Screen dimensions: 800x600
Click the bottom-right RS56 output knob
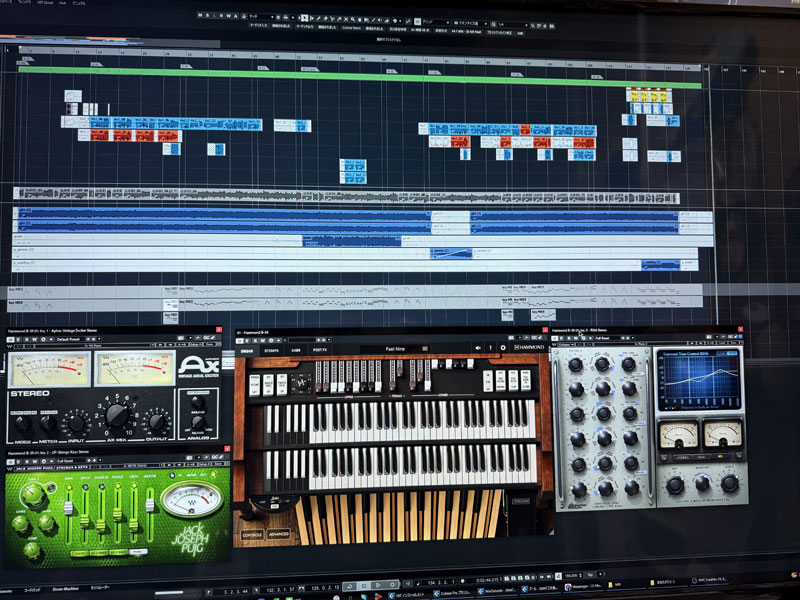[x=729, y=483]
